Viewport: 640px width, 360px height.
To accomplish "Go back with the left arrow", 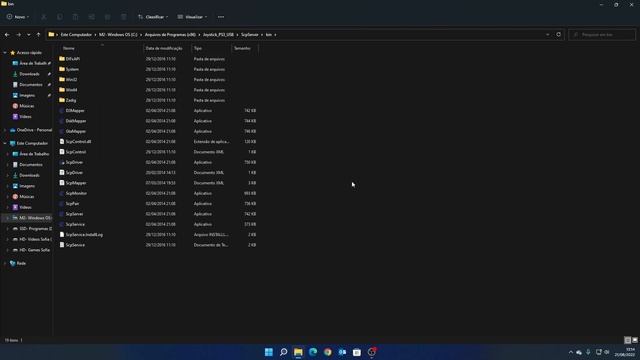I will (7, 35).
